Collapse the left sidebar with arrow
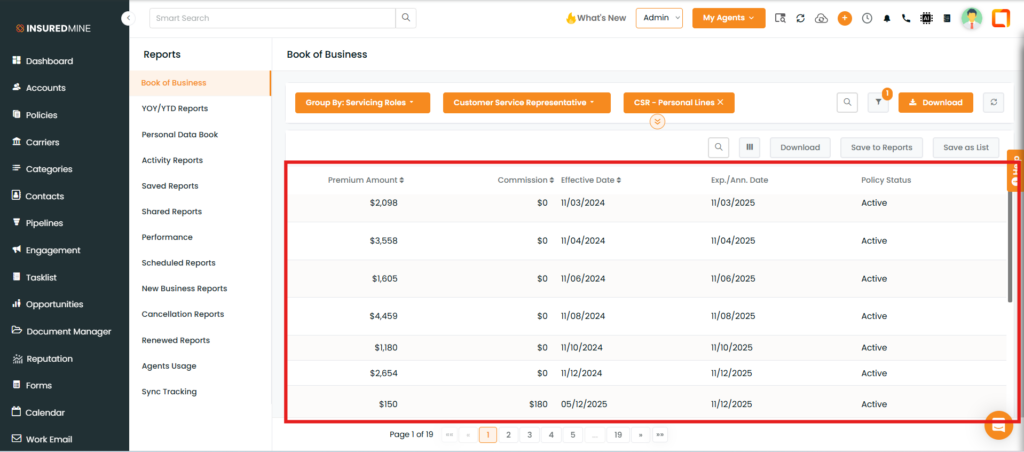1024x452 pixels. (127, 18)
